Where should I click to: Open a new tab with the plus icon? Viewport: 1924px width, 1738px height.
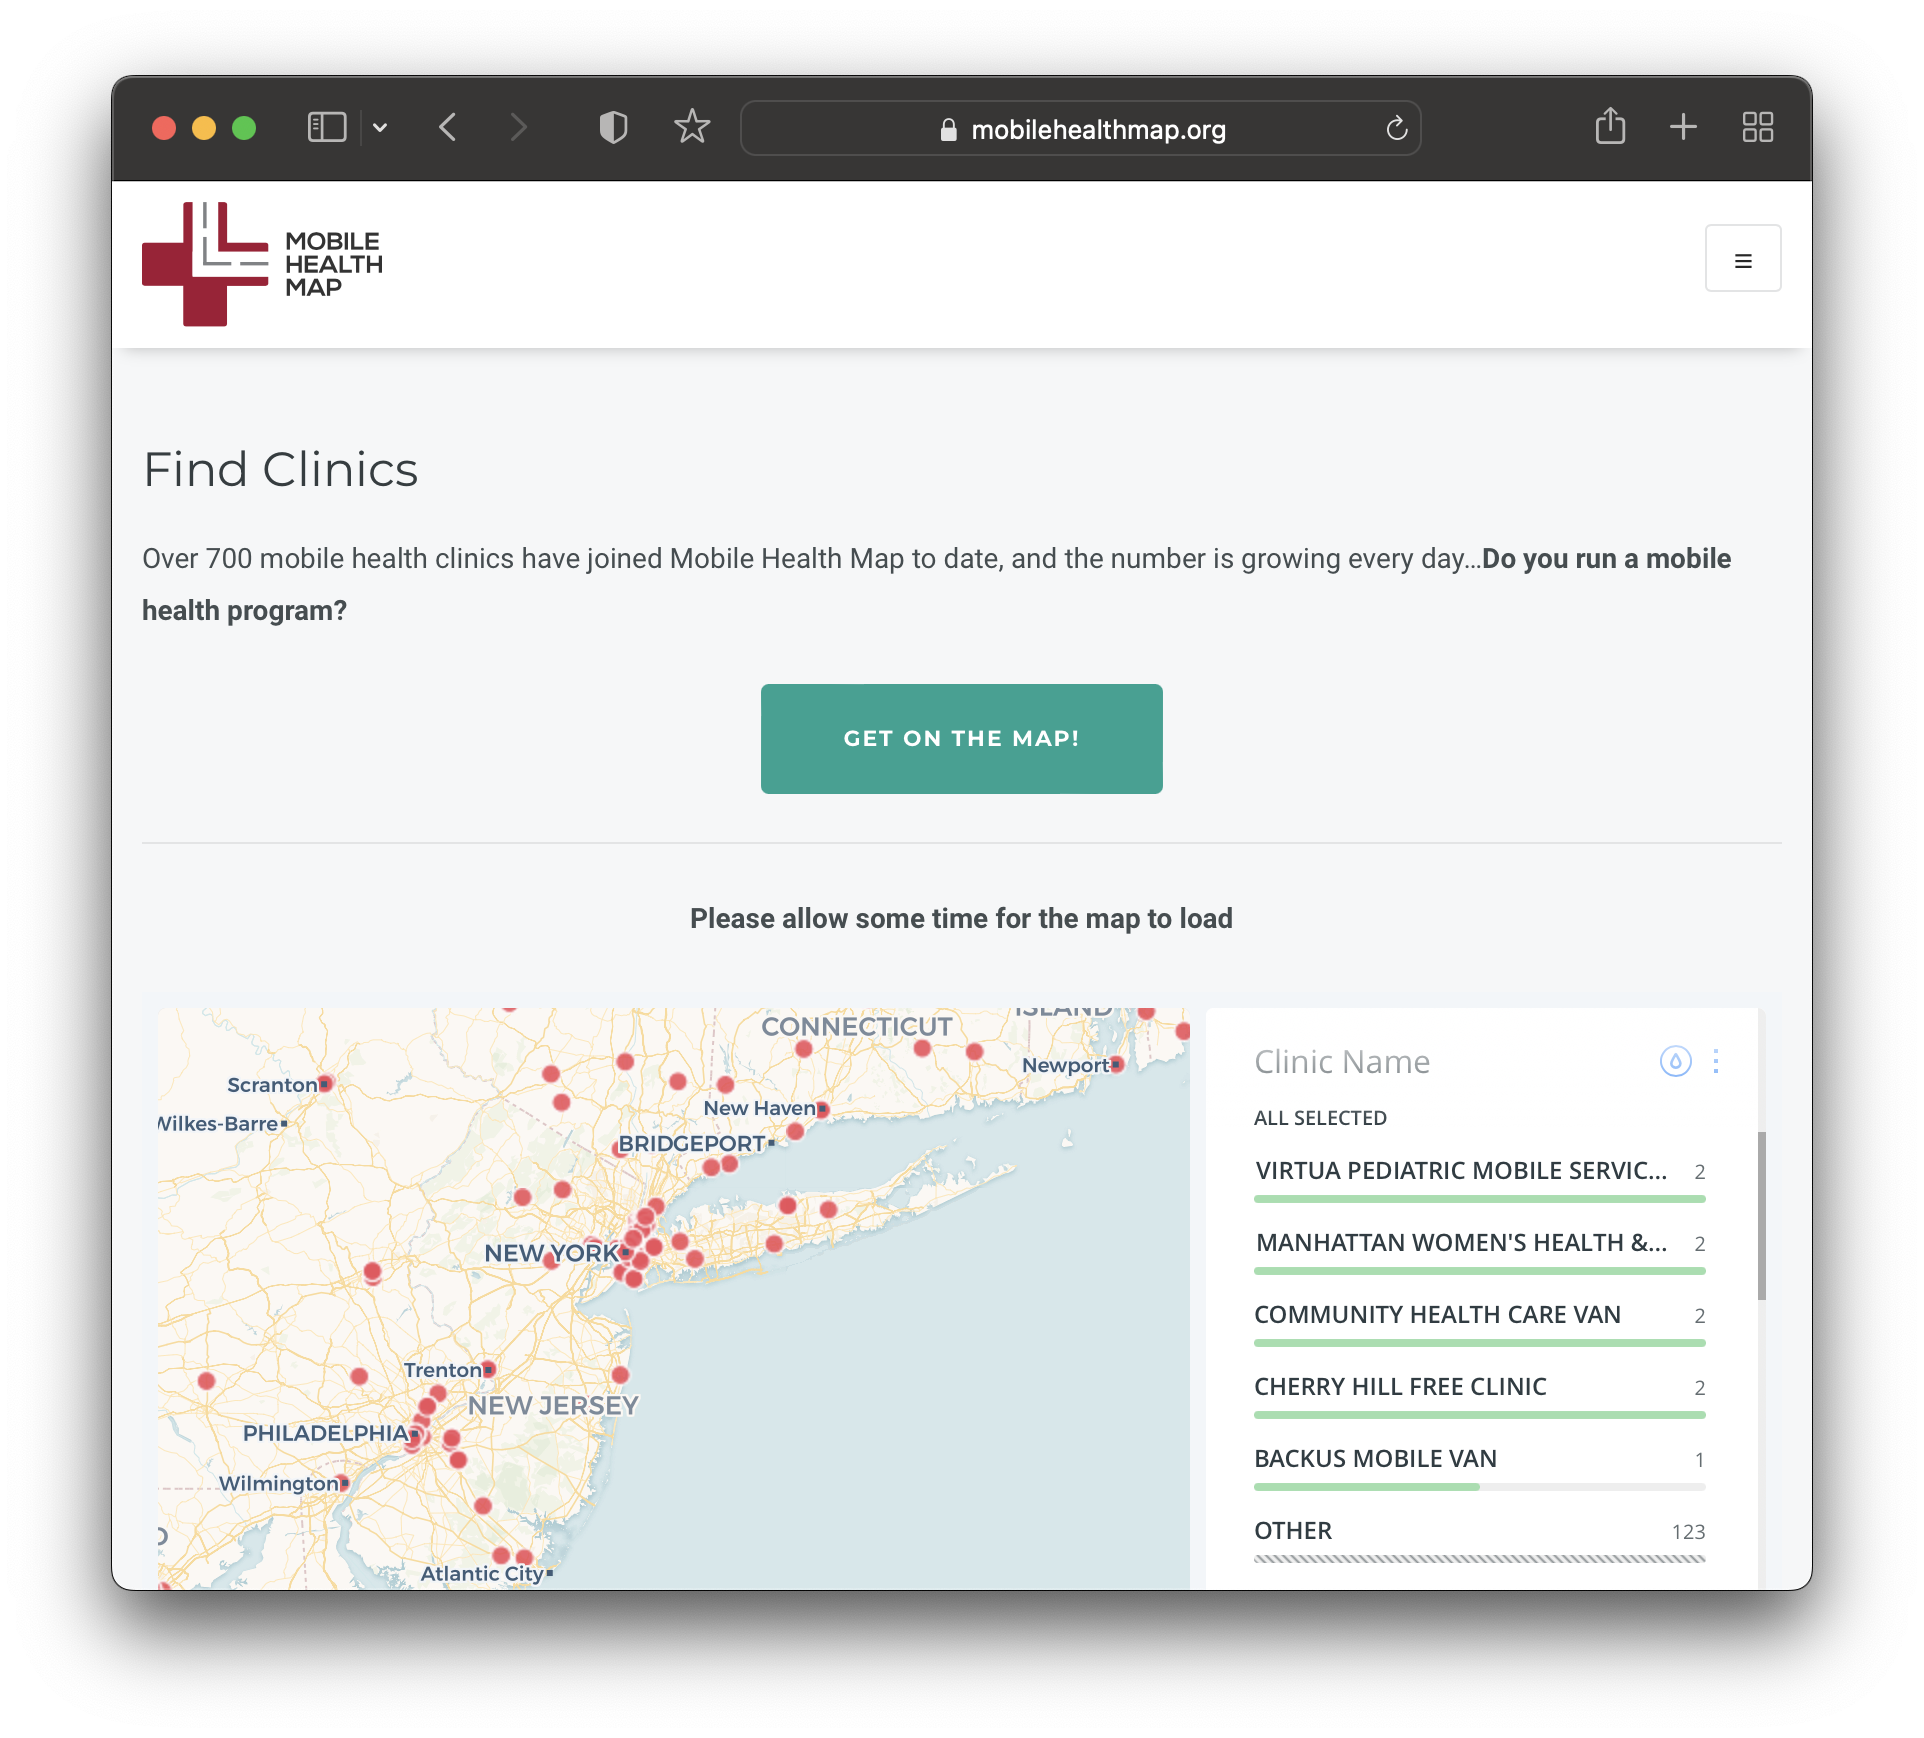coord(1683,127)
